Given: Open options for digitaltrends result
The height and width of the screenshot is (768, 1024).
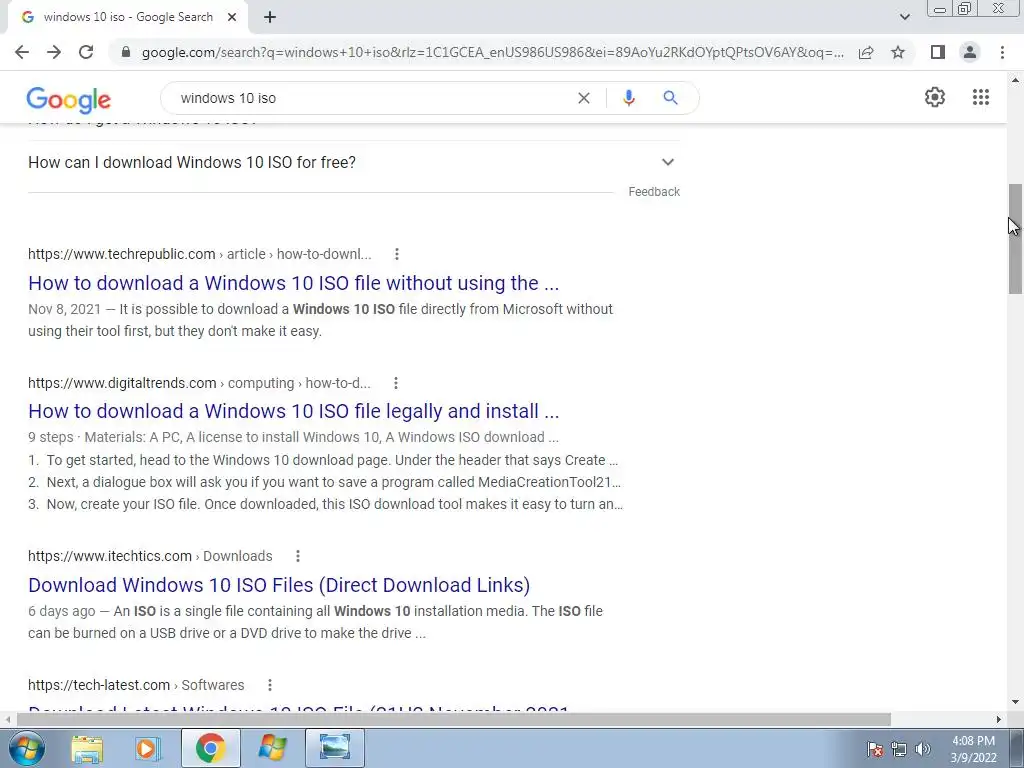Looking at the screenshot, I should [396, 383].
